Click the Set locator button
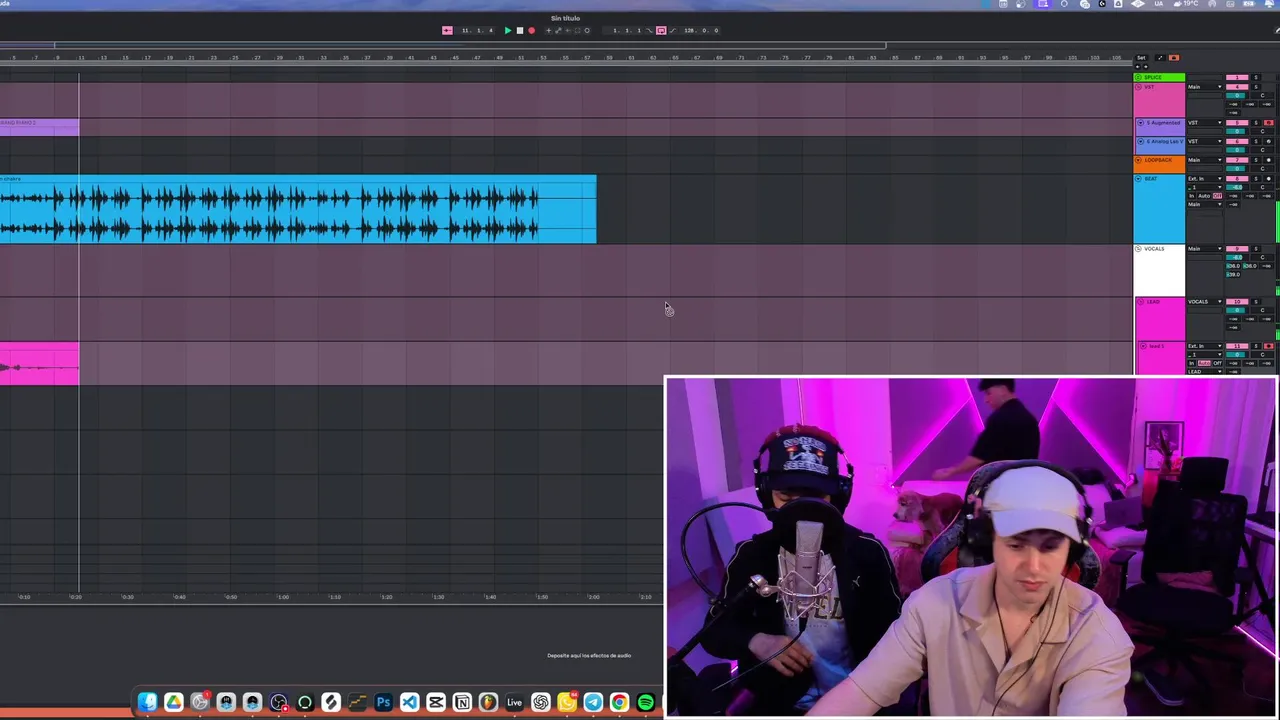This screenshot has width=1280, height=720. (x=1141, y=58)
